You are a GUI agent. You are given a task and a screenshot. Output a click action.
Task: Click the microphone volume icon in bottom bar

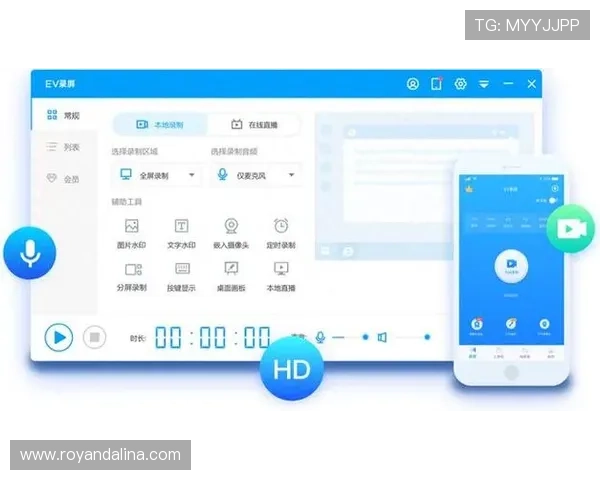(x=320, y=337)
